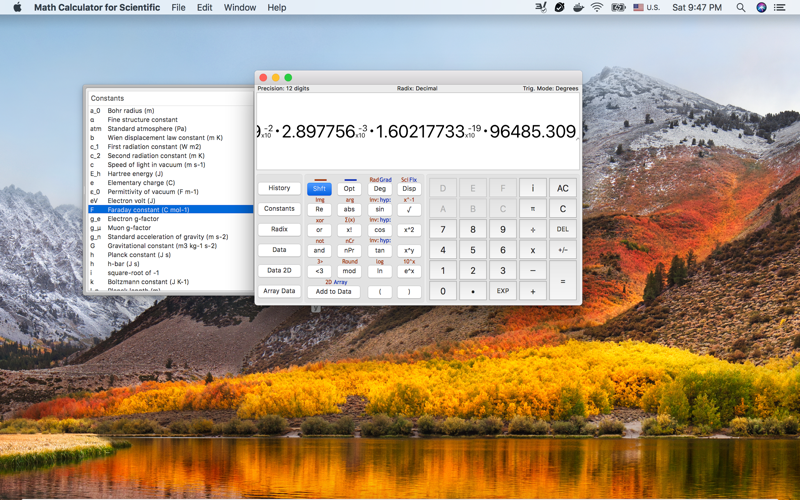Image resolution: width=800 pixels, height=500 pixels.
Task: Click the +/- sign change key
Action: click(563, 250)
